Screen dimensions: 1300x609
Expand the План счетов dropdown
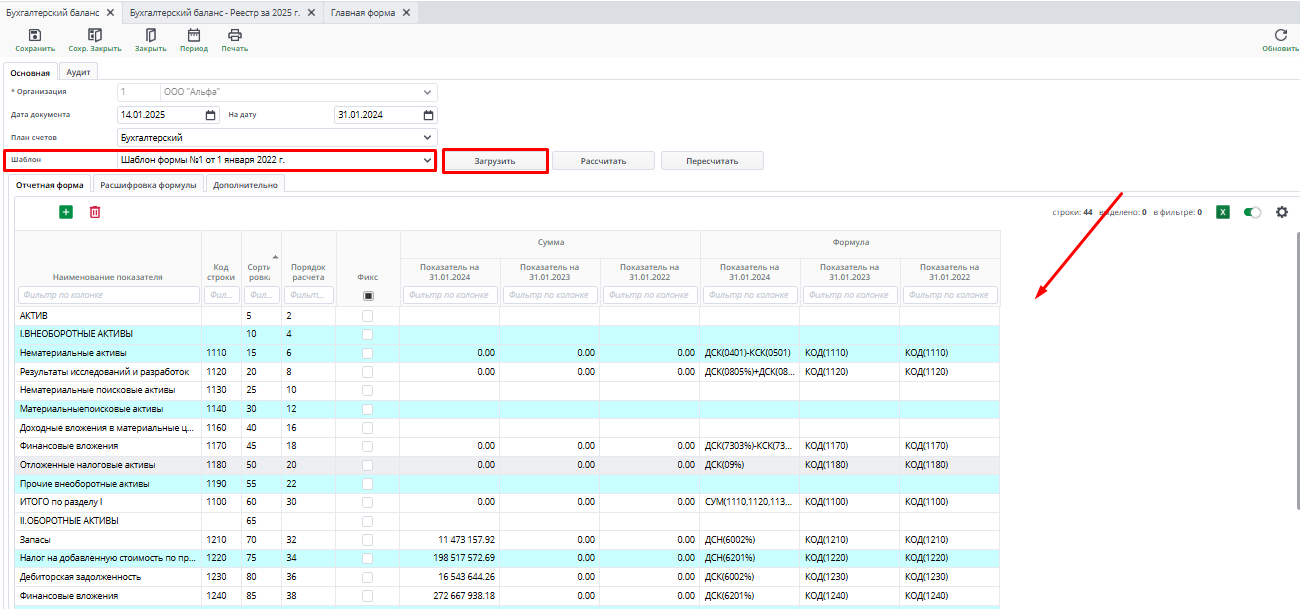coord(427,137)
